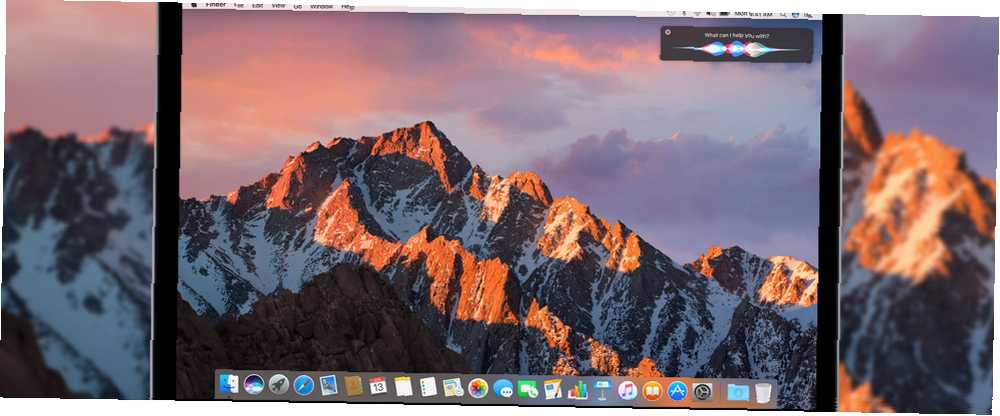The width and height of the screenshot is (1000, 416).
Task: Open Contacts brown book icon in Dock
Action: click(x=353, y=385)
